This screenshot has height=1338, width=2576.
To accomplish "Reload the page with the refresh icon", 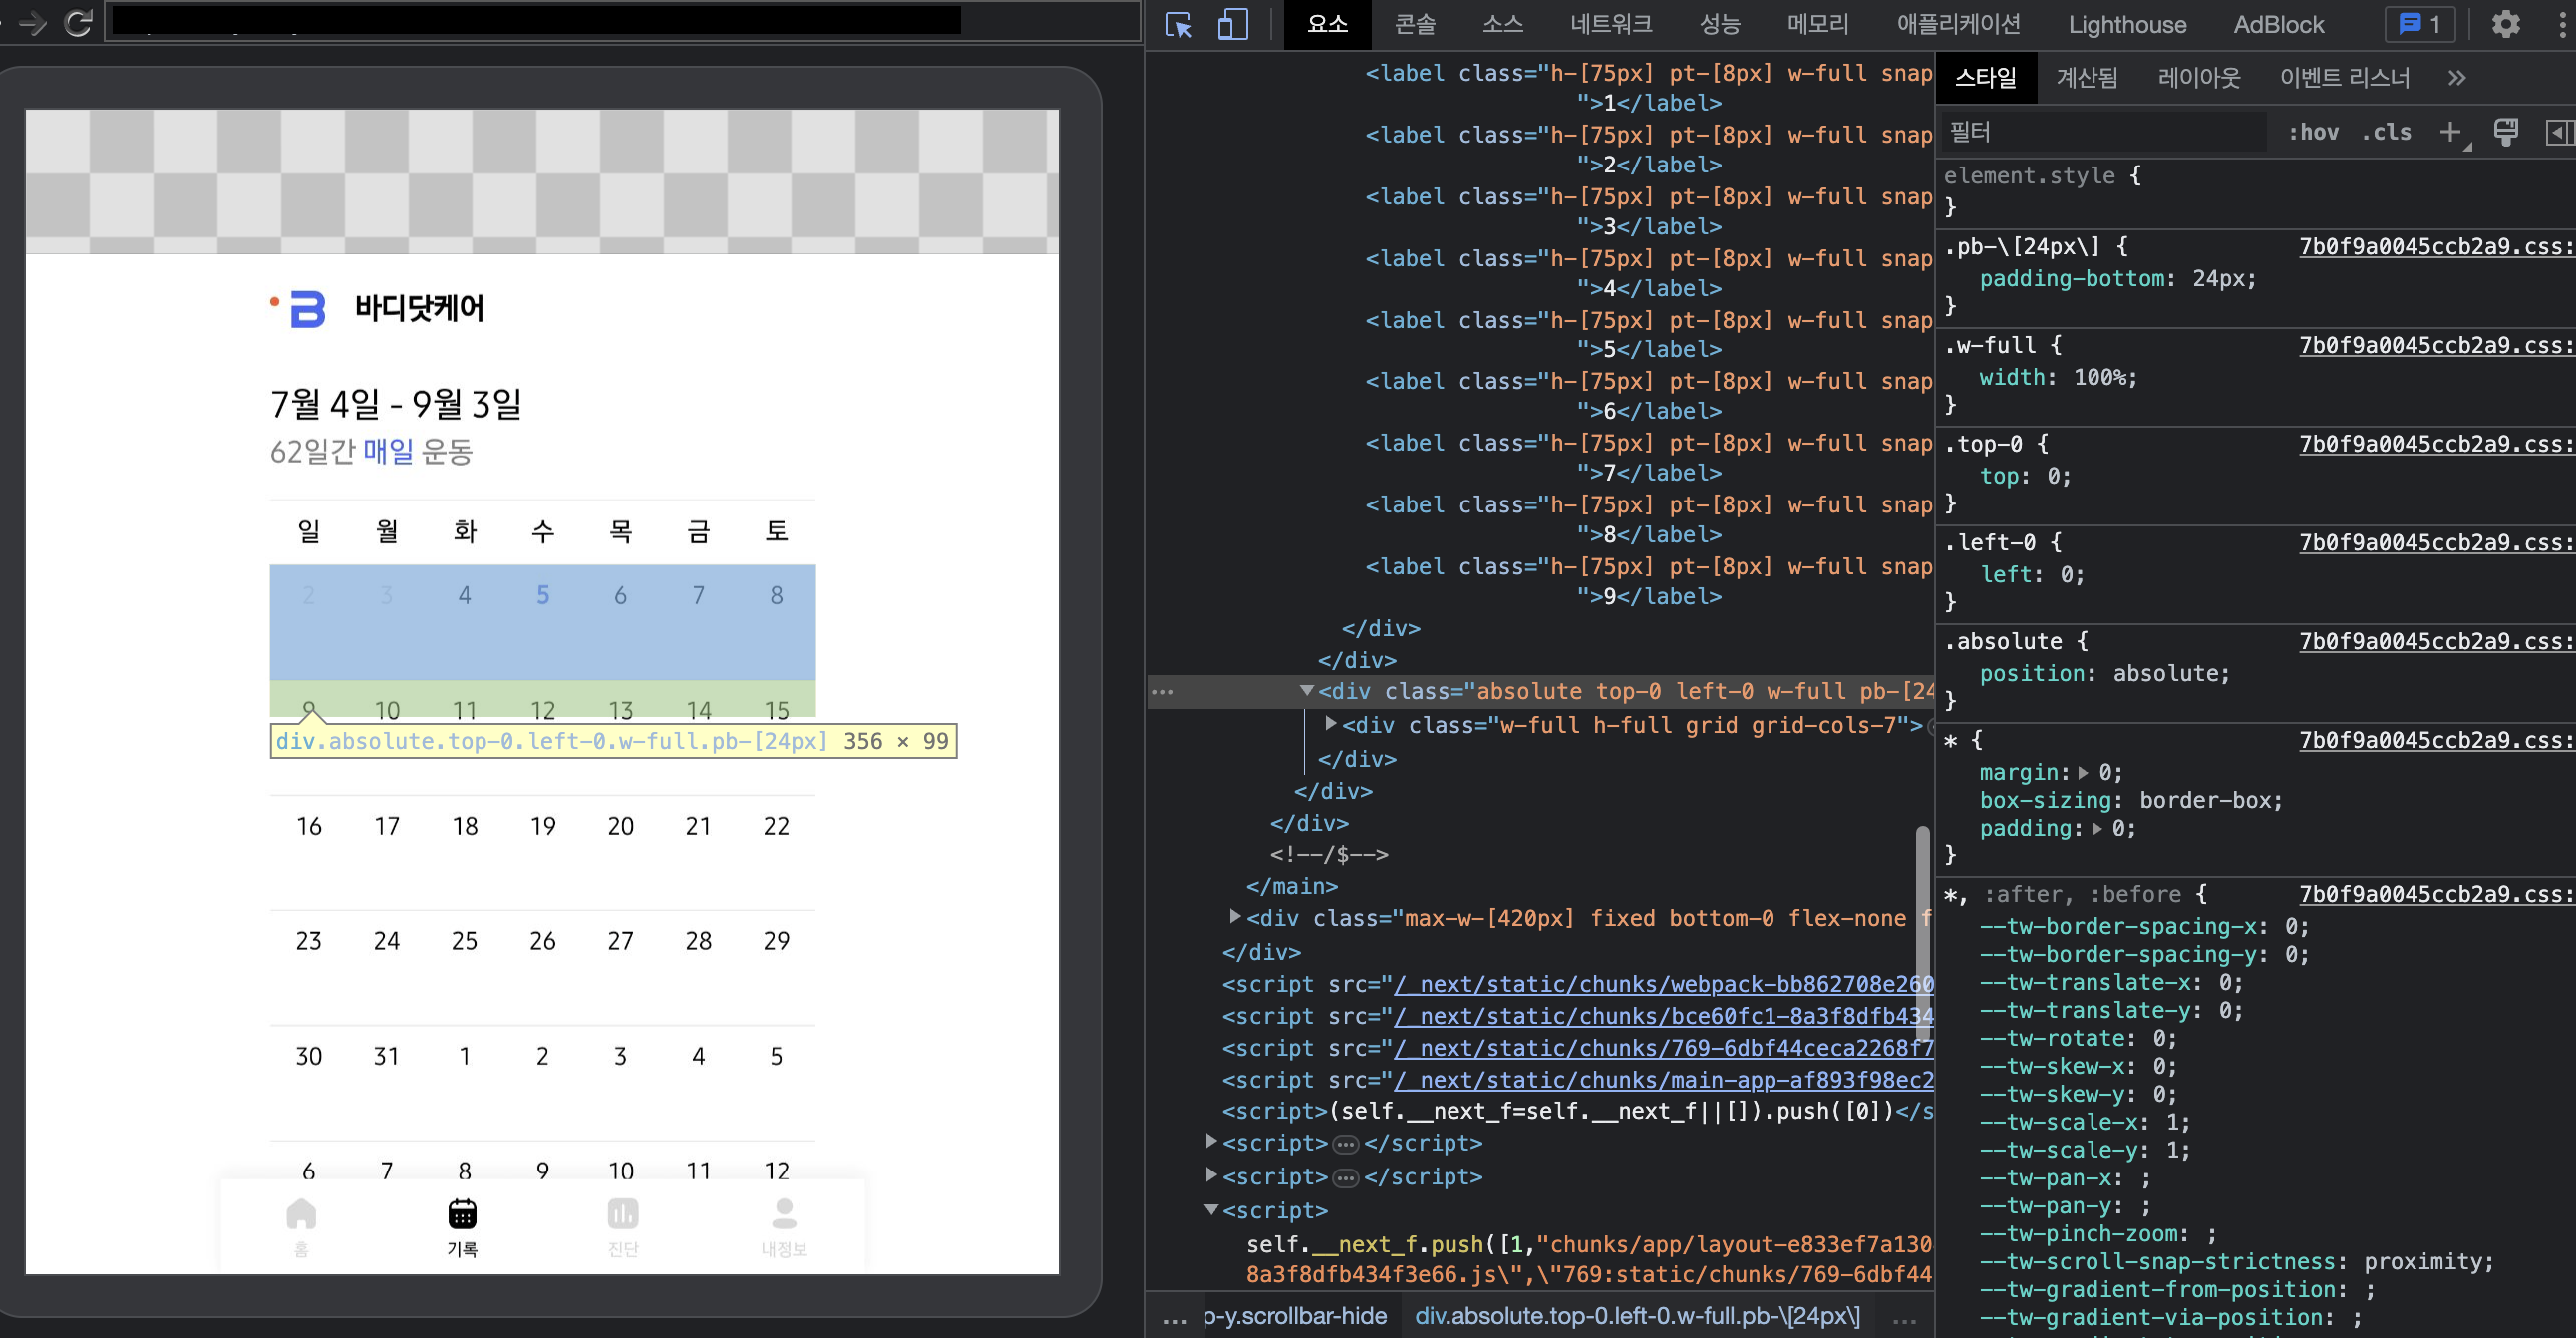I will 78,22.
